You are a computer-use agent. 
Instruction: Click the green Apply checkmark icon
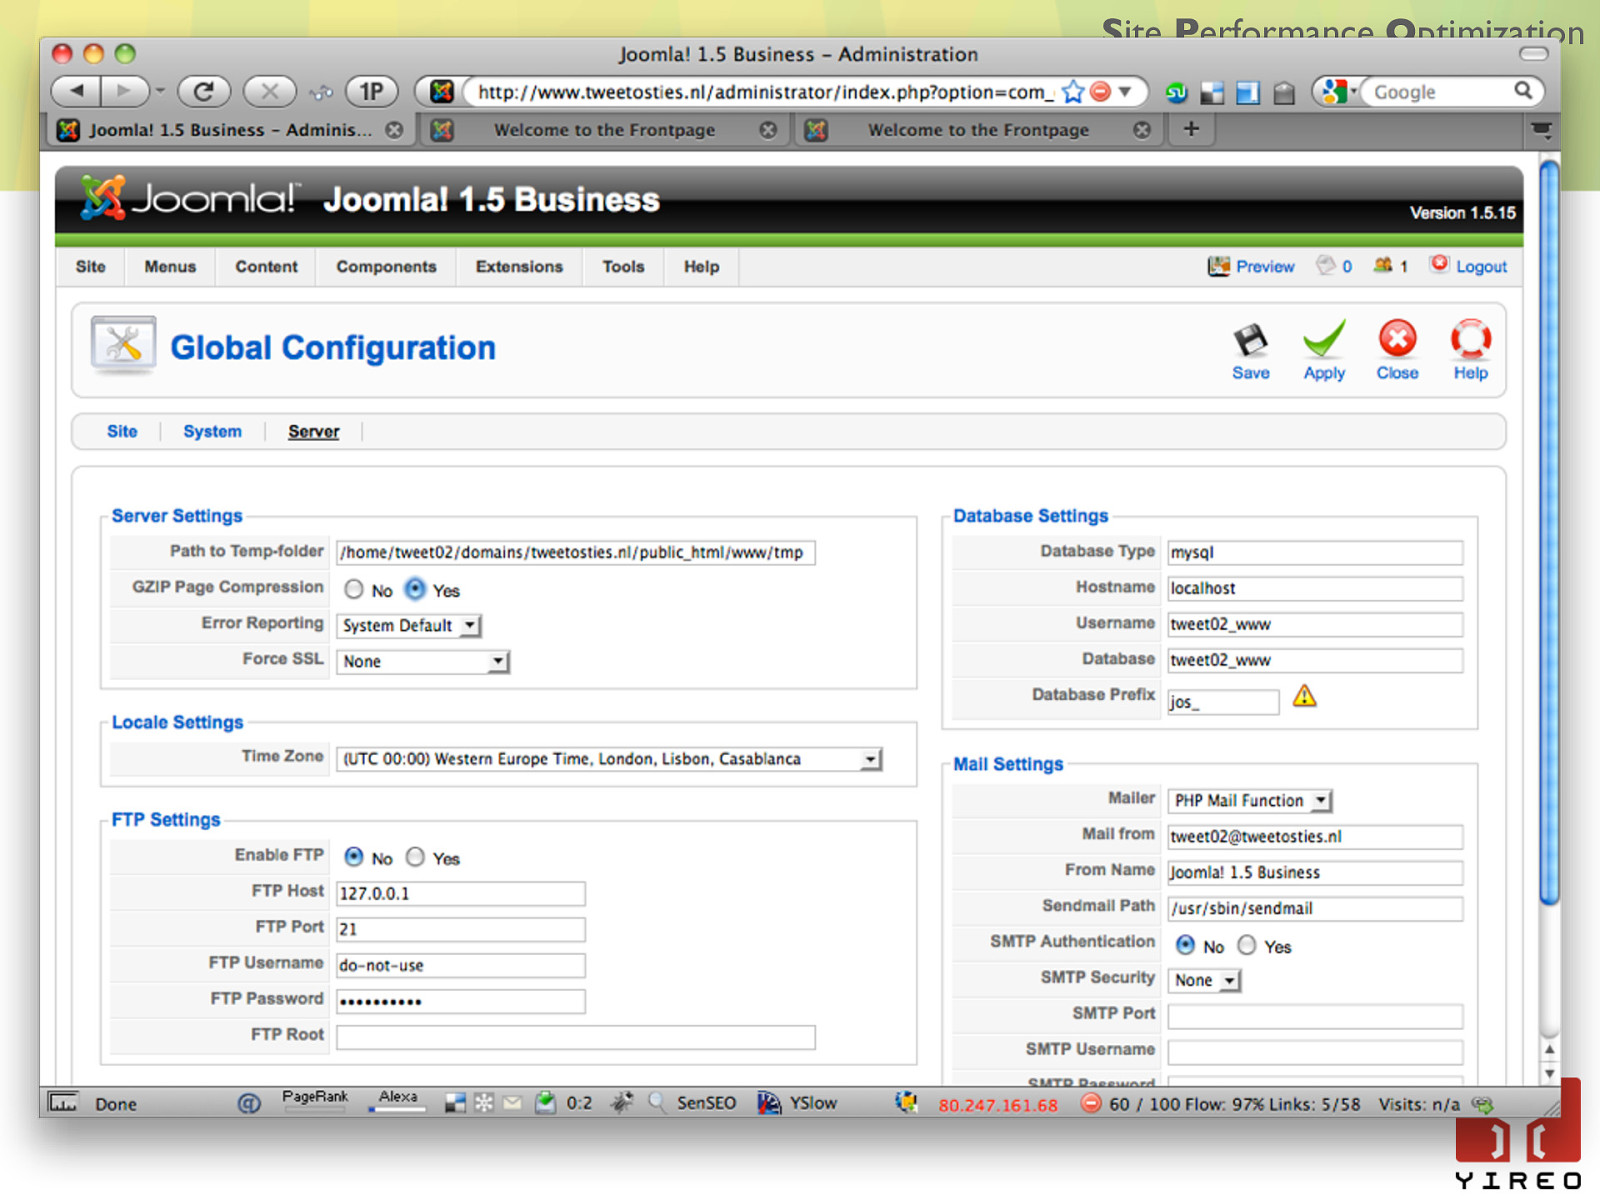pyautogui.click(x=1324, y=339)
